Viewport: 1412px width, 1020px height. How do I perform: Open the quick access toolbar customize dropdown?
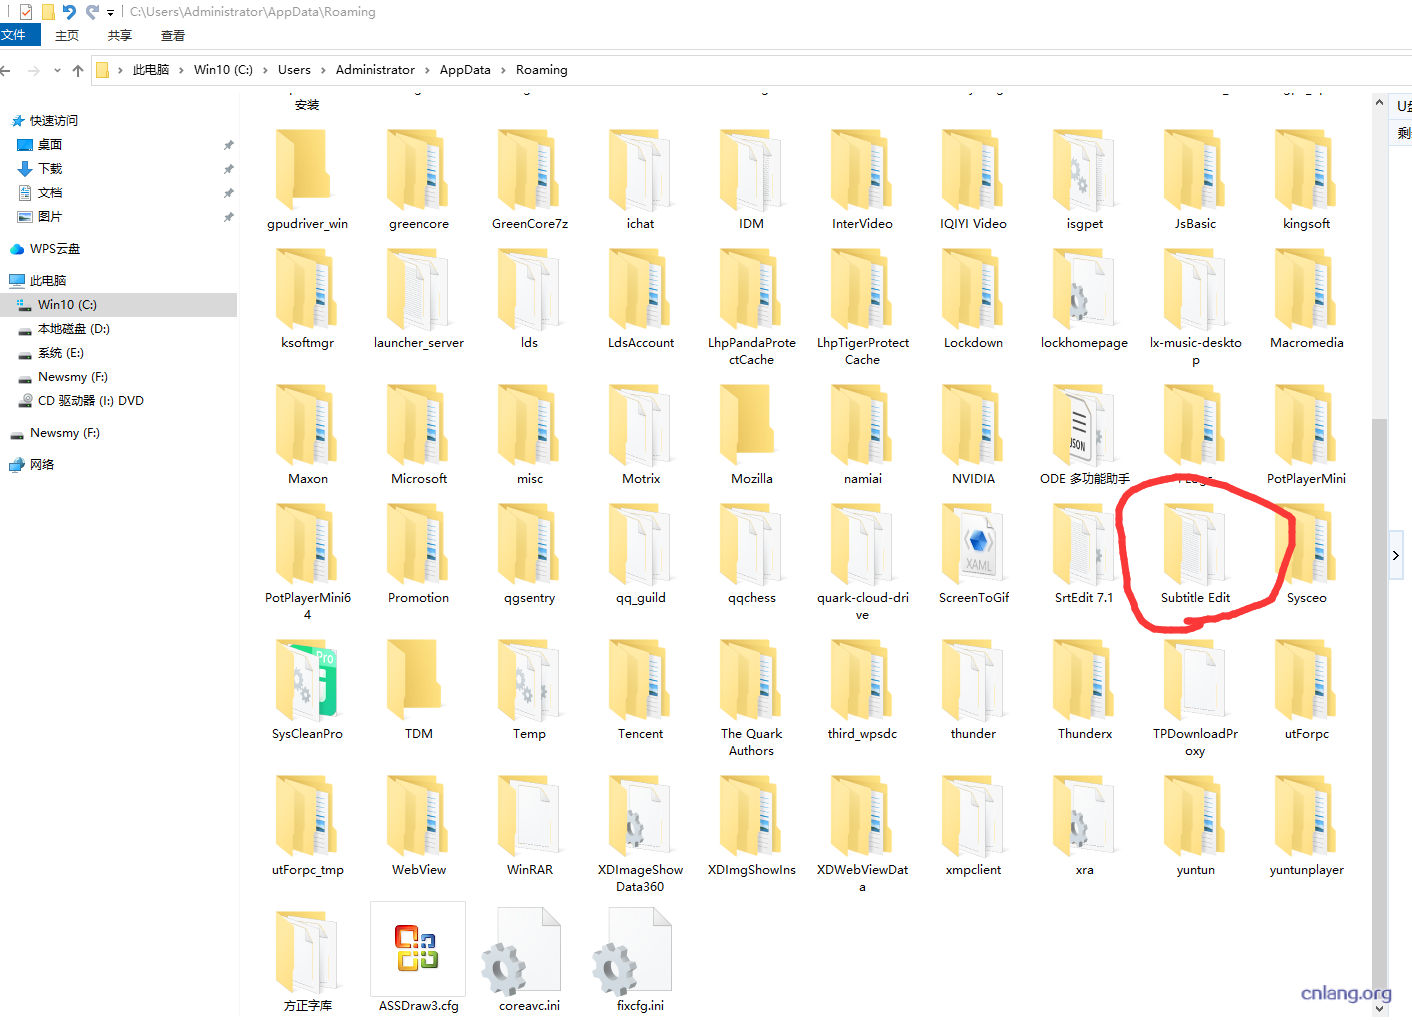click(x=110, y=13)
